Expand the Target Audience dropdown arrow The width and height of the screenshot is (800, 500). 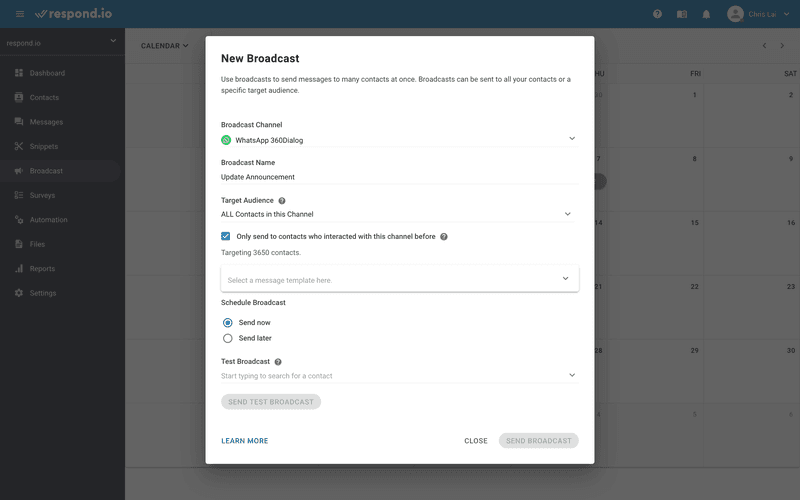567,214
